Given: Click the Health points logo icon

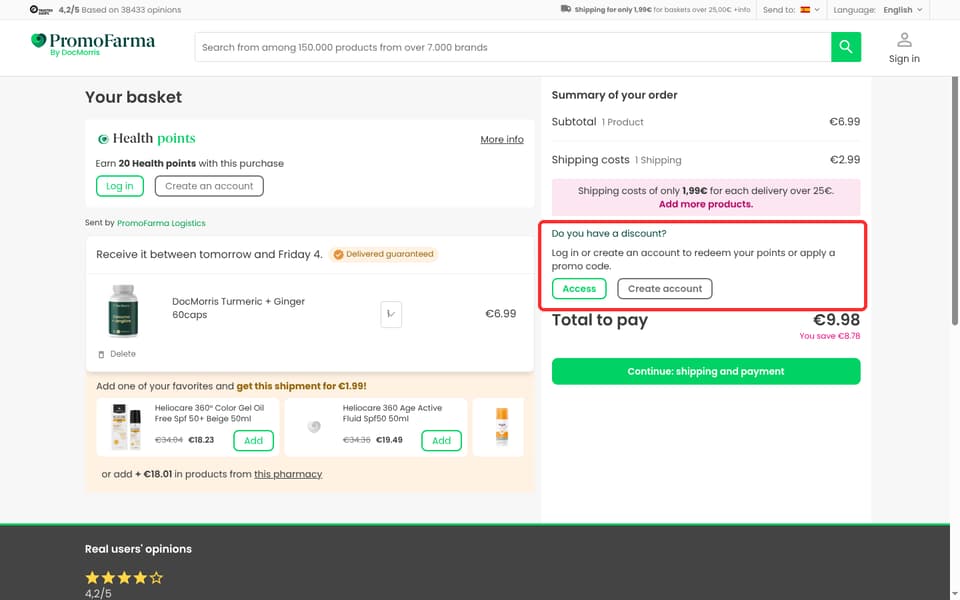Looking at the screenshot, I should coord(103,140).
